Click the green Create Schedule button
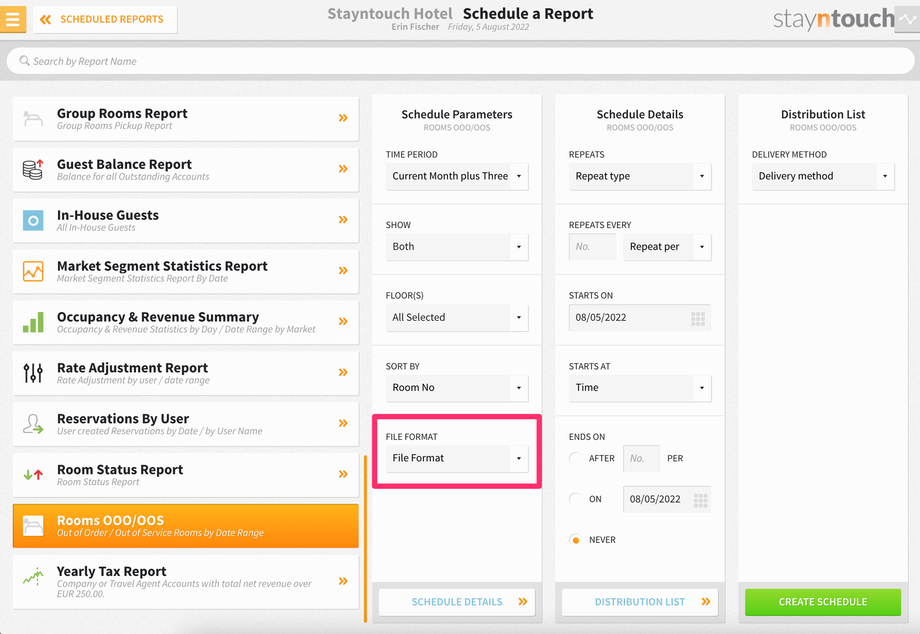920x634 pixels. (823, 602)
